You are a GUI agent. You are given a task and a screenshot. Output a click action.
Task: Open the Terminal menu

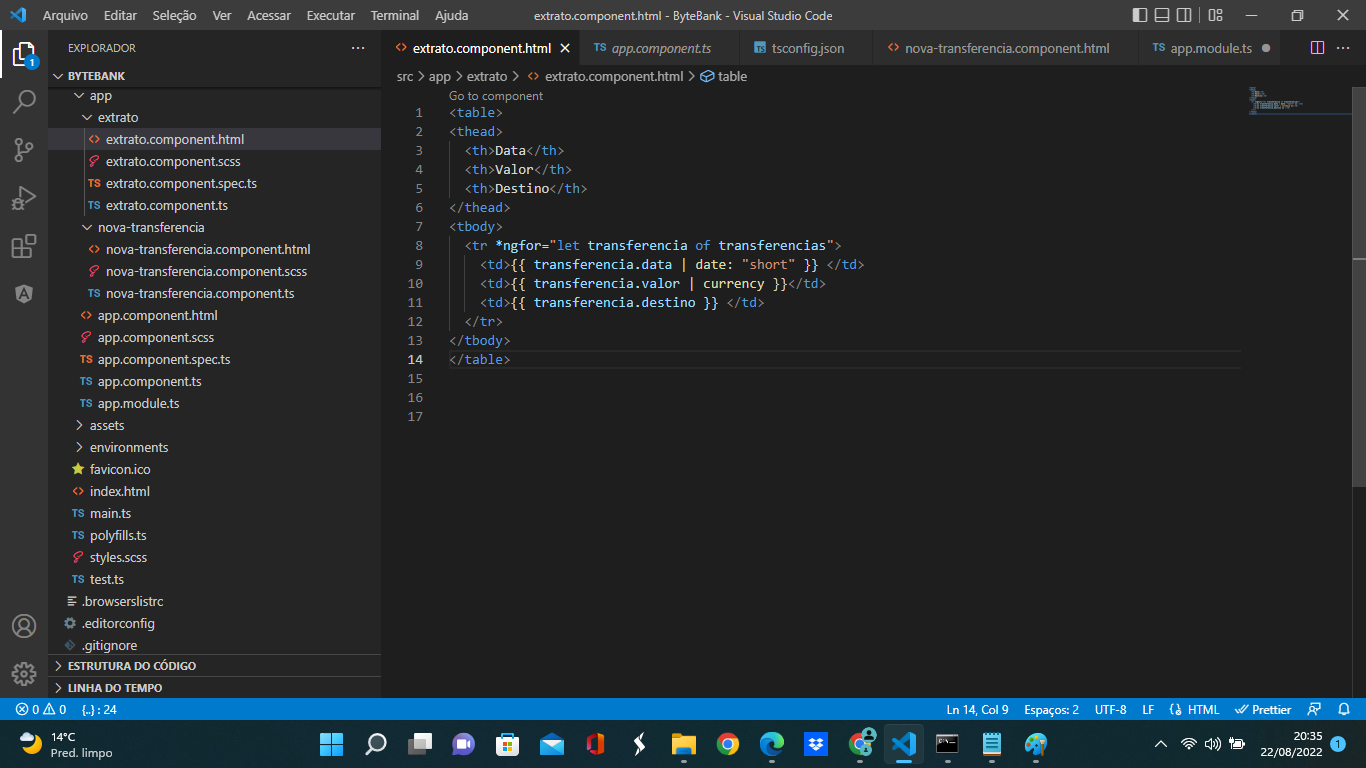395,15
